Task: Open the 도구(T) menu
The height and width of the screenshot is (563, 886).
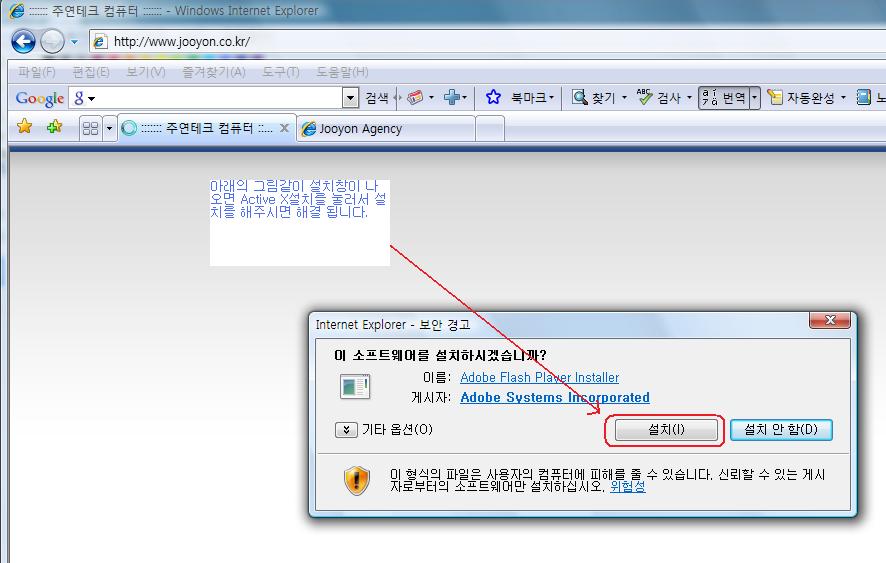Action: 281,72
